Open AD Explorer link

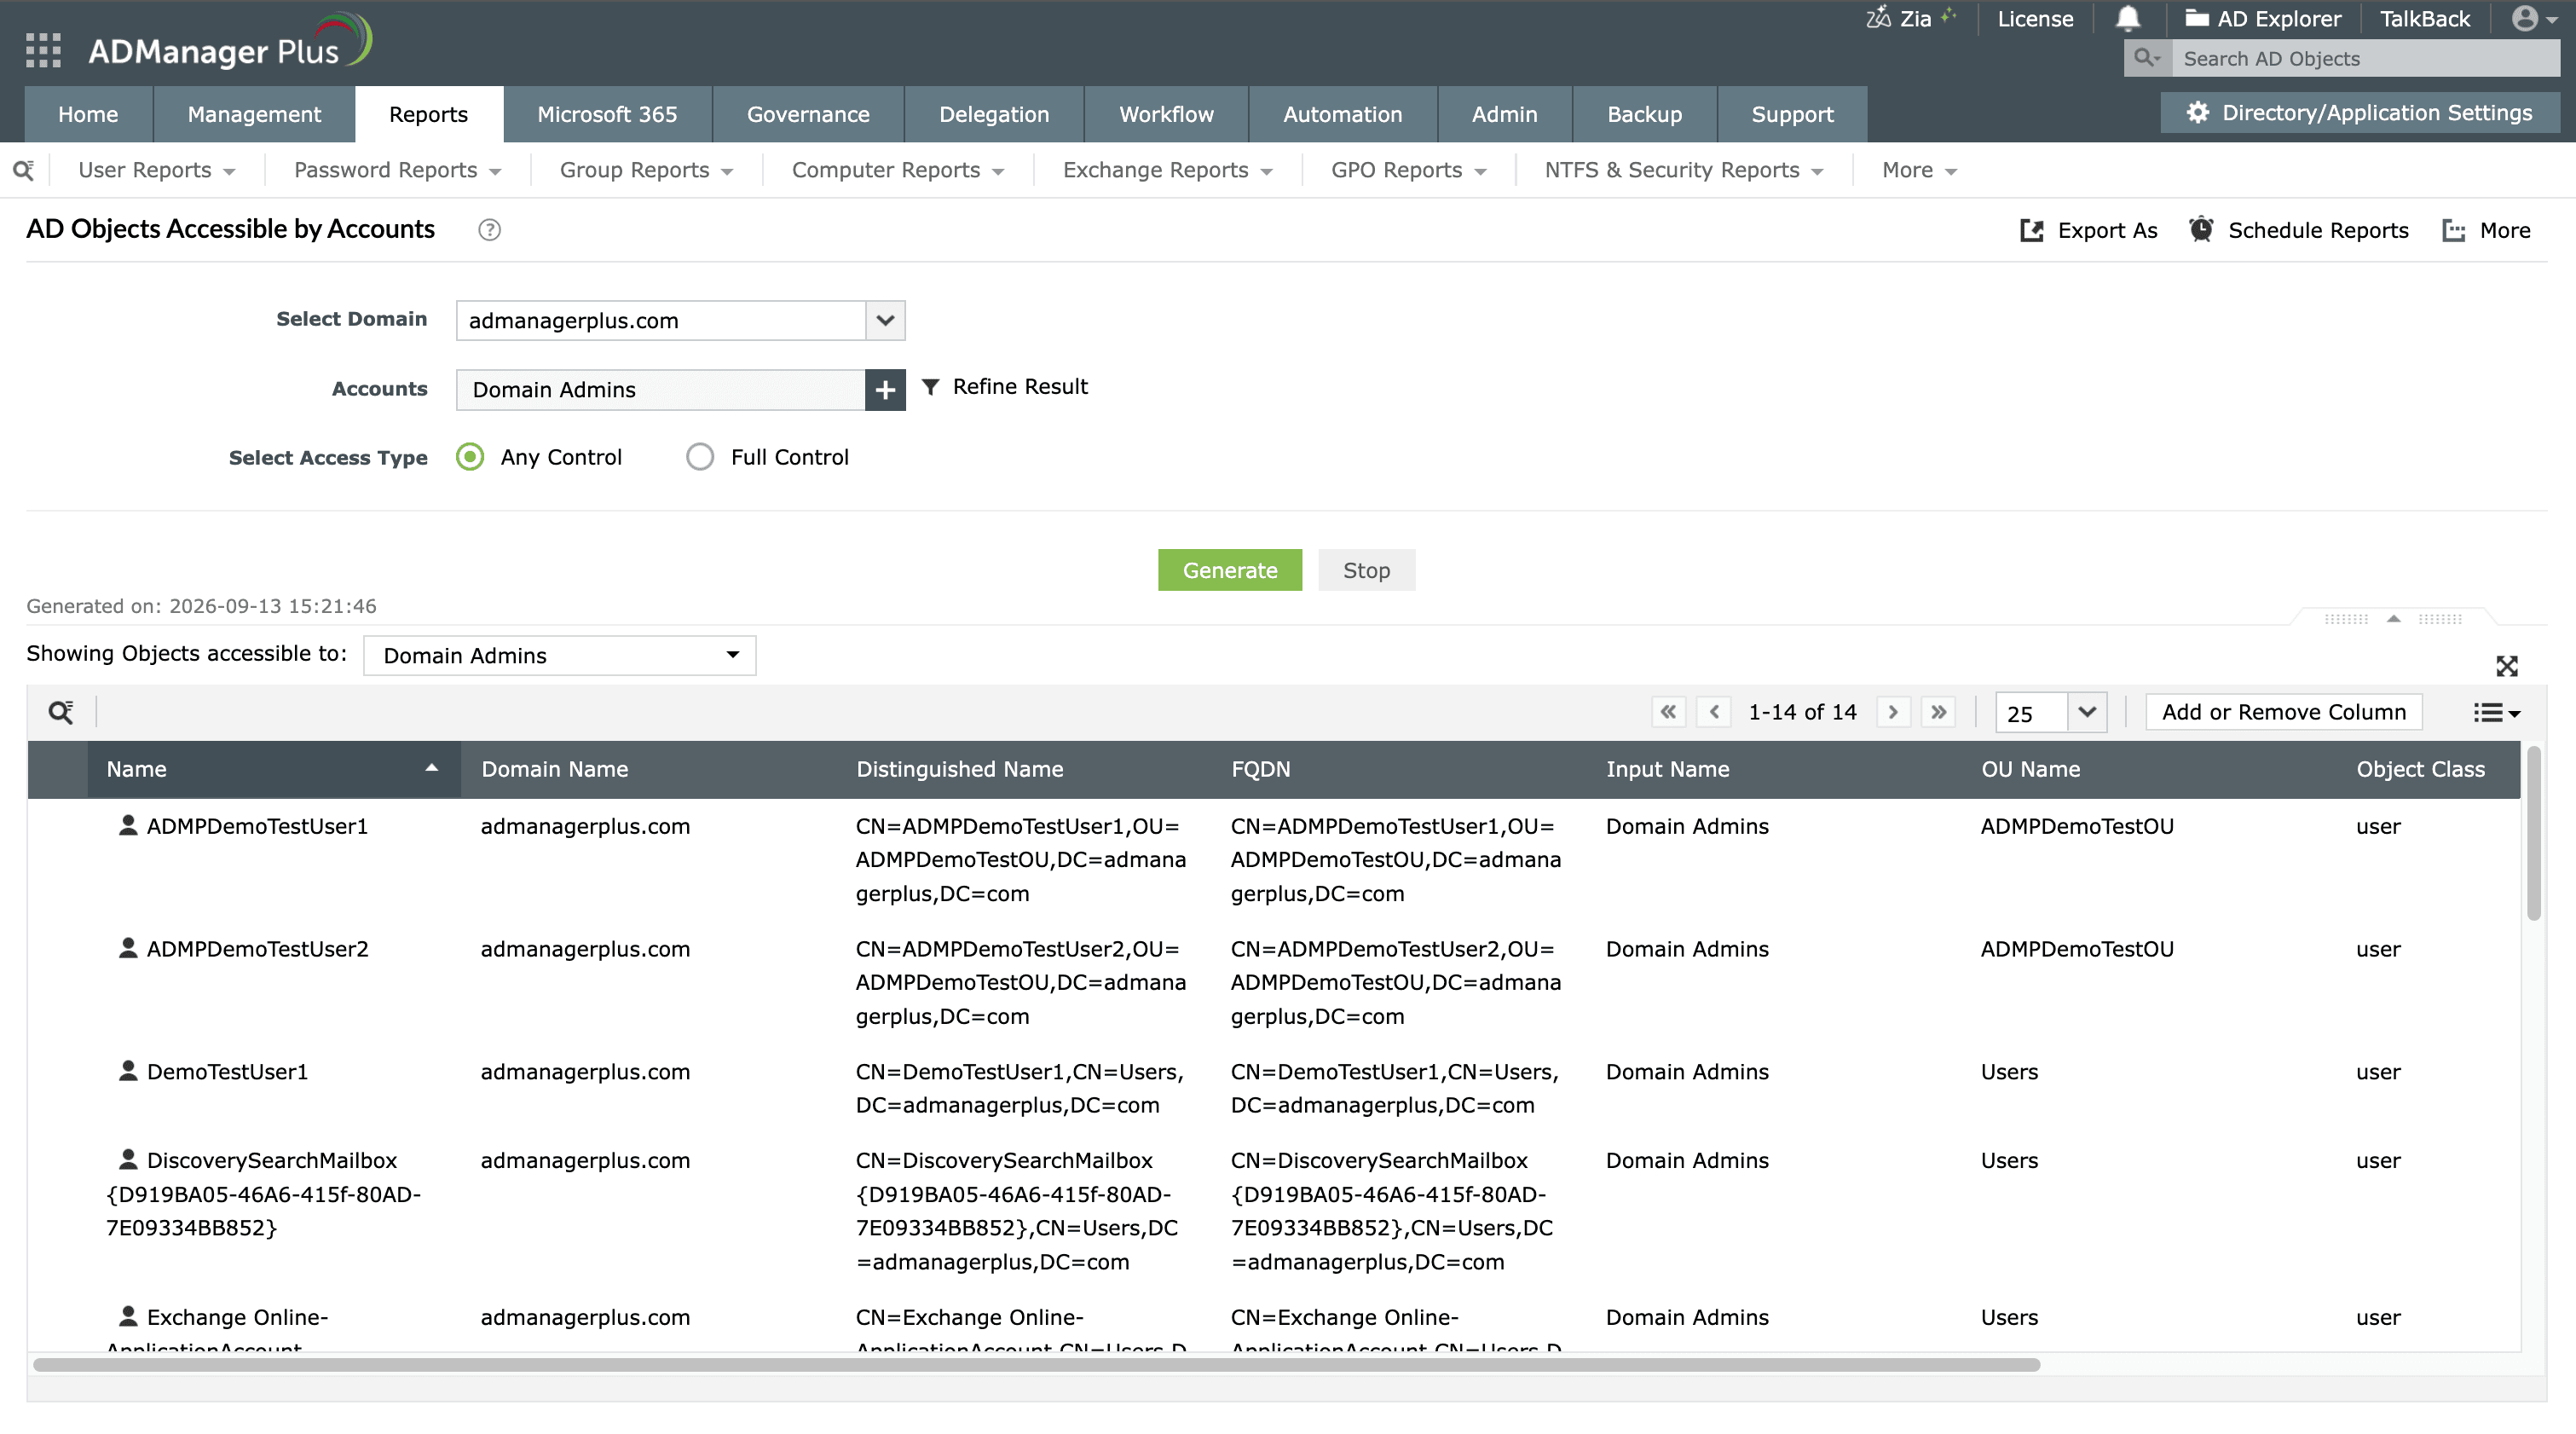pos(2262,19)
